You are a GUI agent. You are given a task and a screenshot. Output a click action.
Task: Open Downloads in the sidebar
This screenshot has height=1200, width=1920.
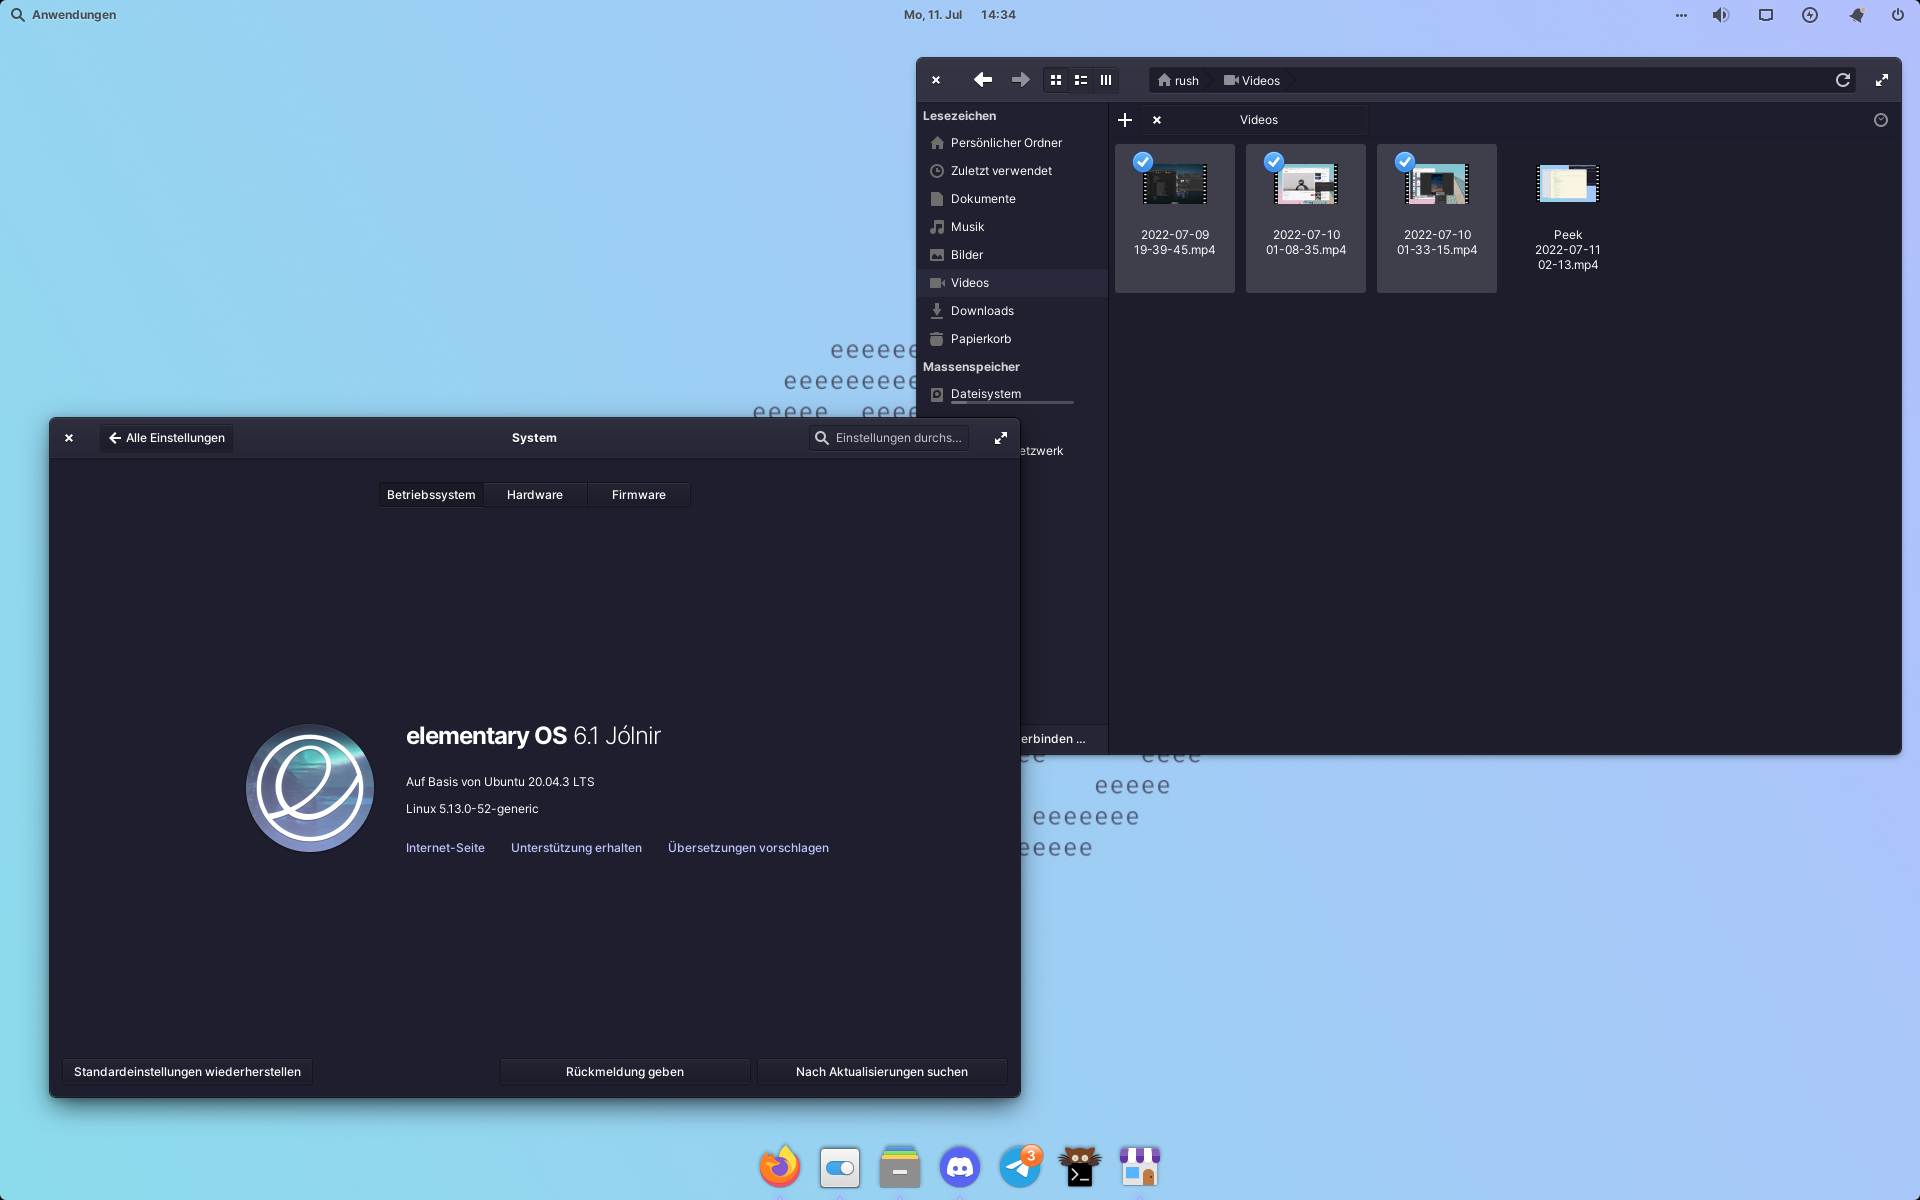pos(1012,311)
